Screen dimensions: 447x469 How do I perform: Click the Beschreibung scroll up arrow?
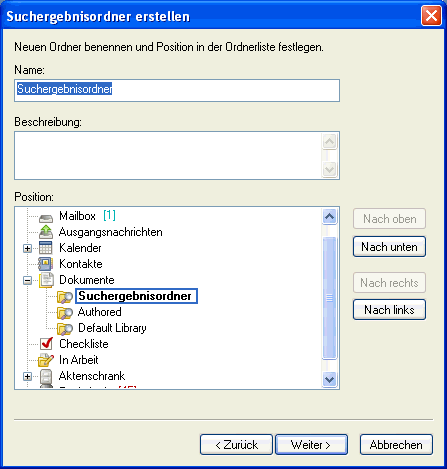[x=330, y=142]
